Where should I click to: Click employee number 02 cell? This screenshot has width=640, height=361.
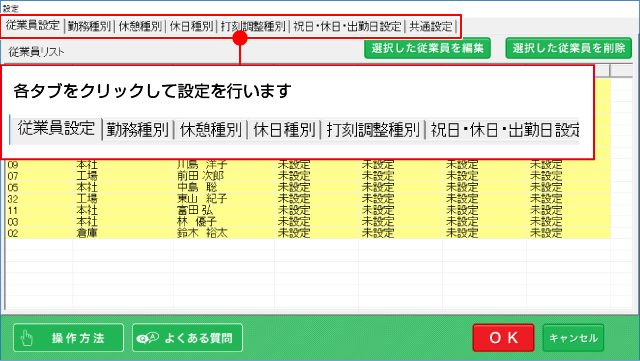coord(13,233)
